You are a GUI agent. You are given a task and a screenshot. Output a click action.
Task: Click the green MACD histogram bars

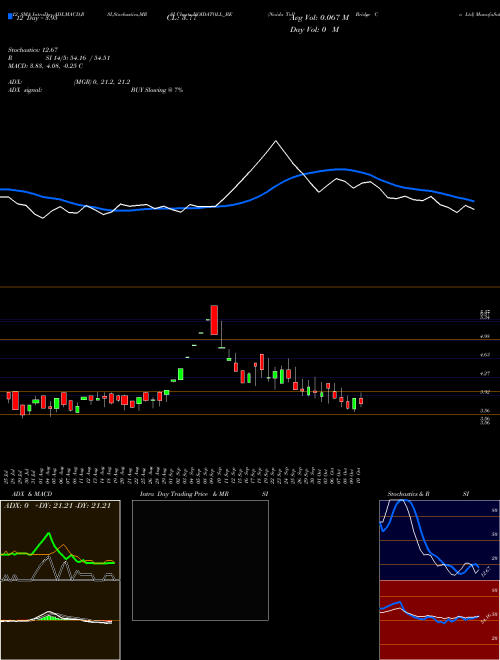(51, 617)
